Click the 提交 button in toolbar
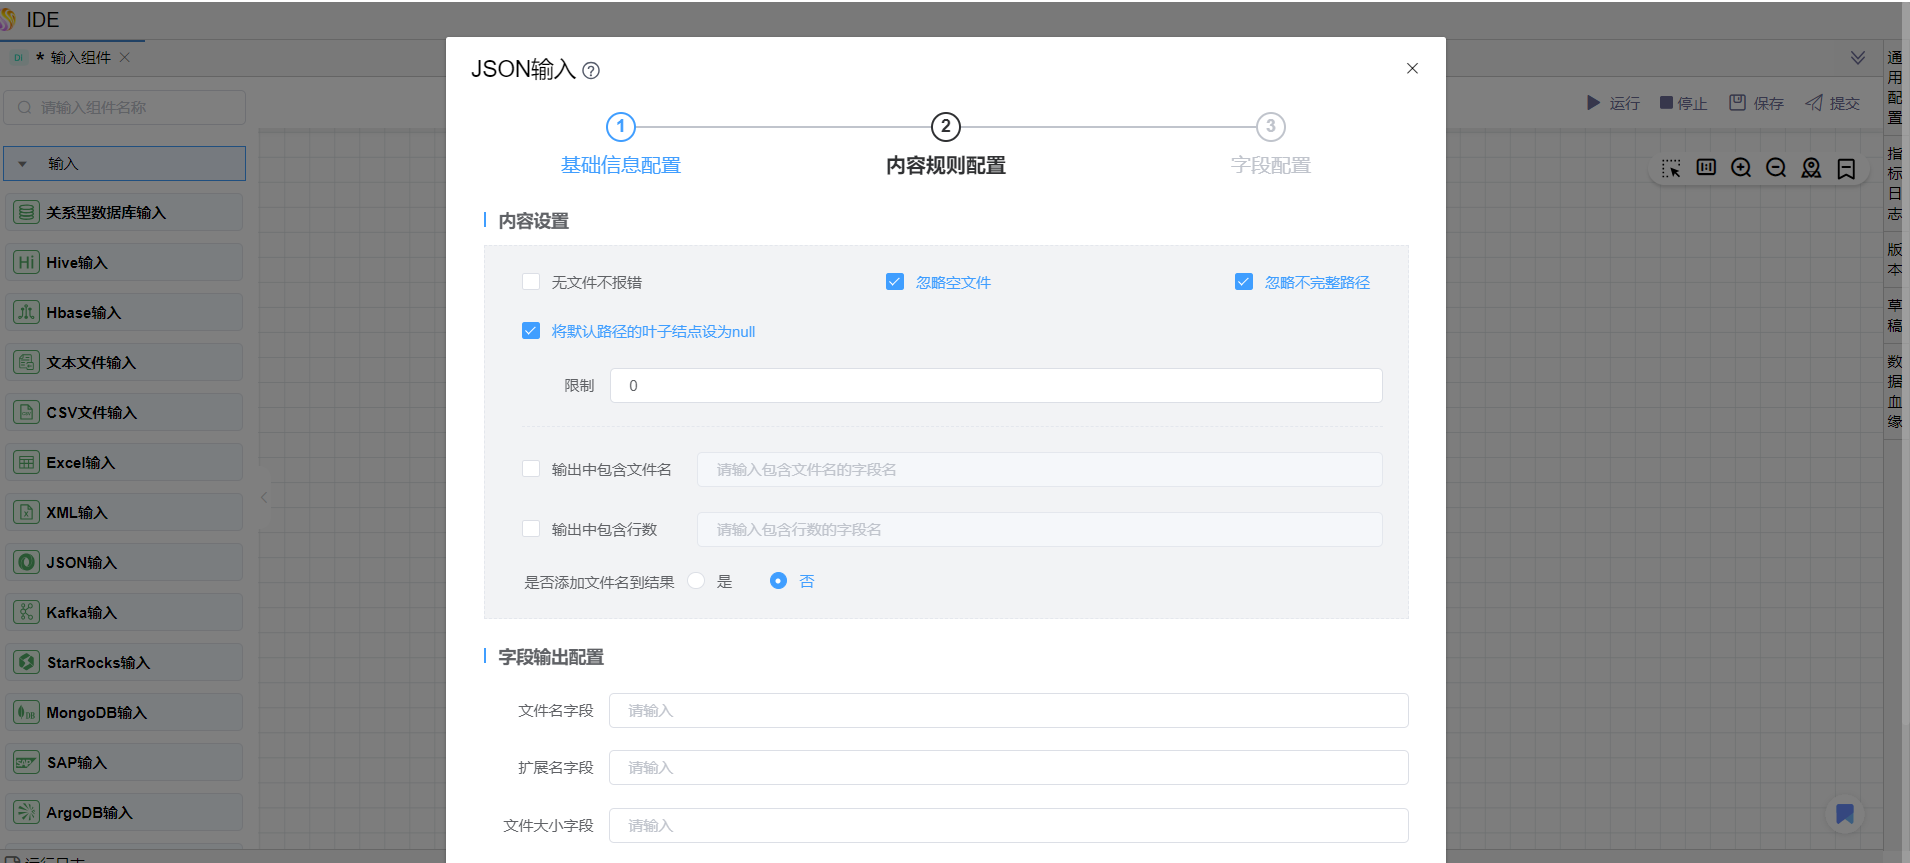 (x=1833, y=103)
